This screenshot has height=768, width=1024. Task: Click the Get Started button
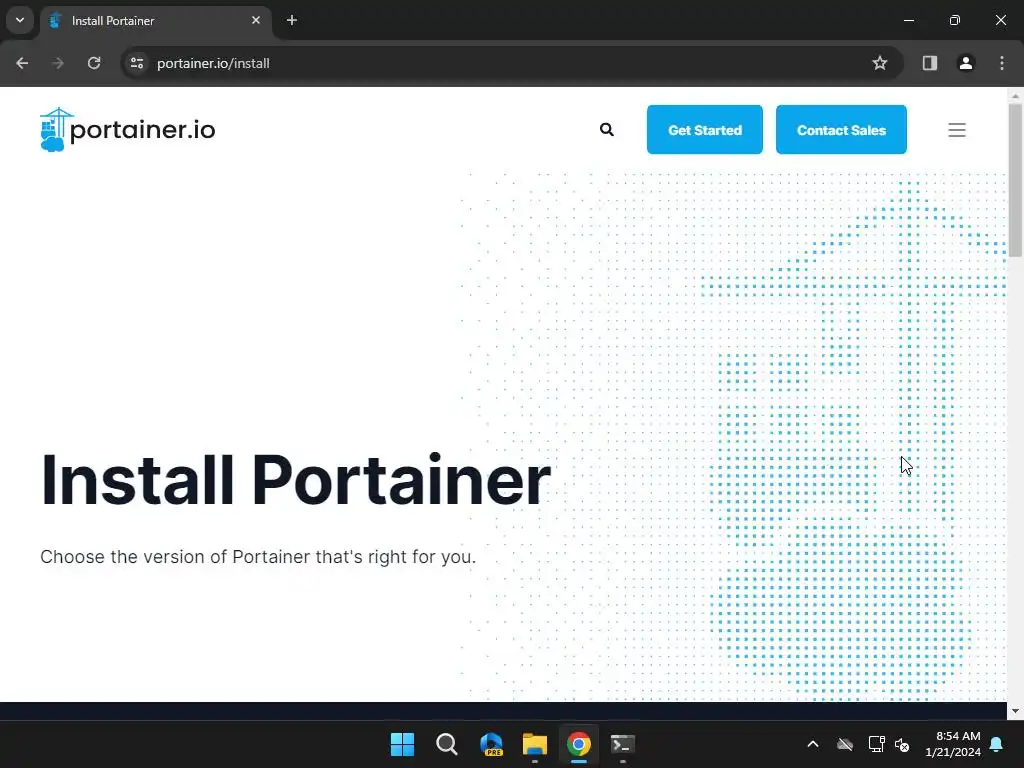(x=705, y=129)
